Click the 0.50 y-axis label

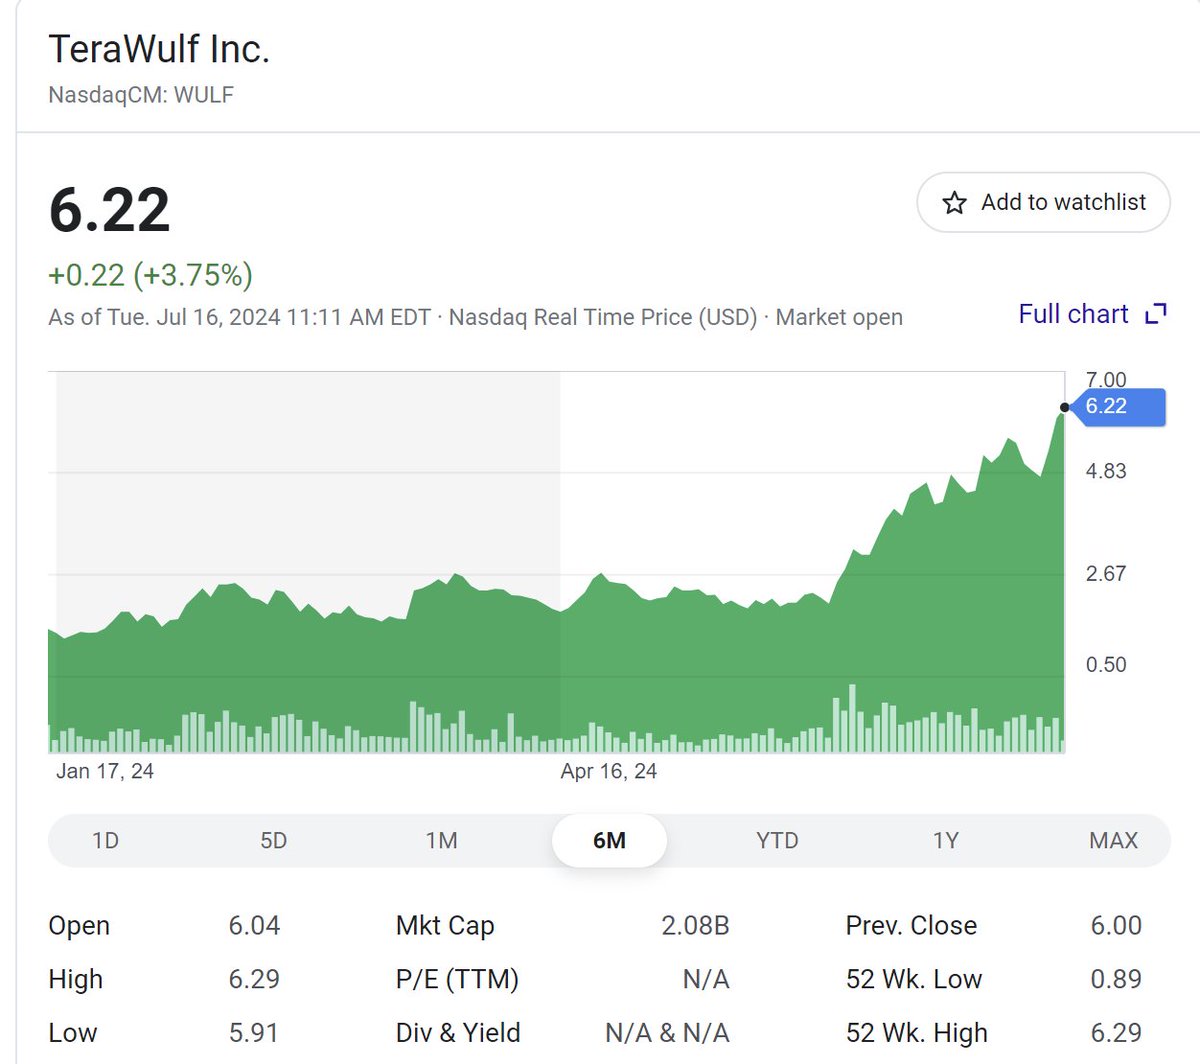[x=1106, y=665]
